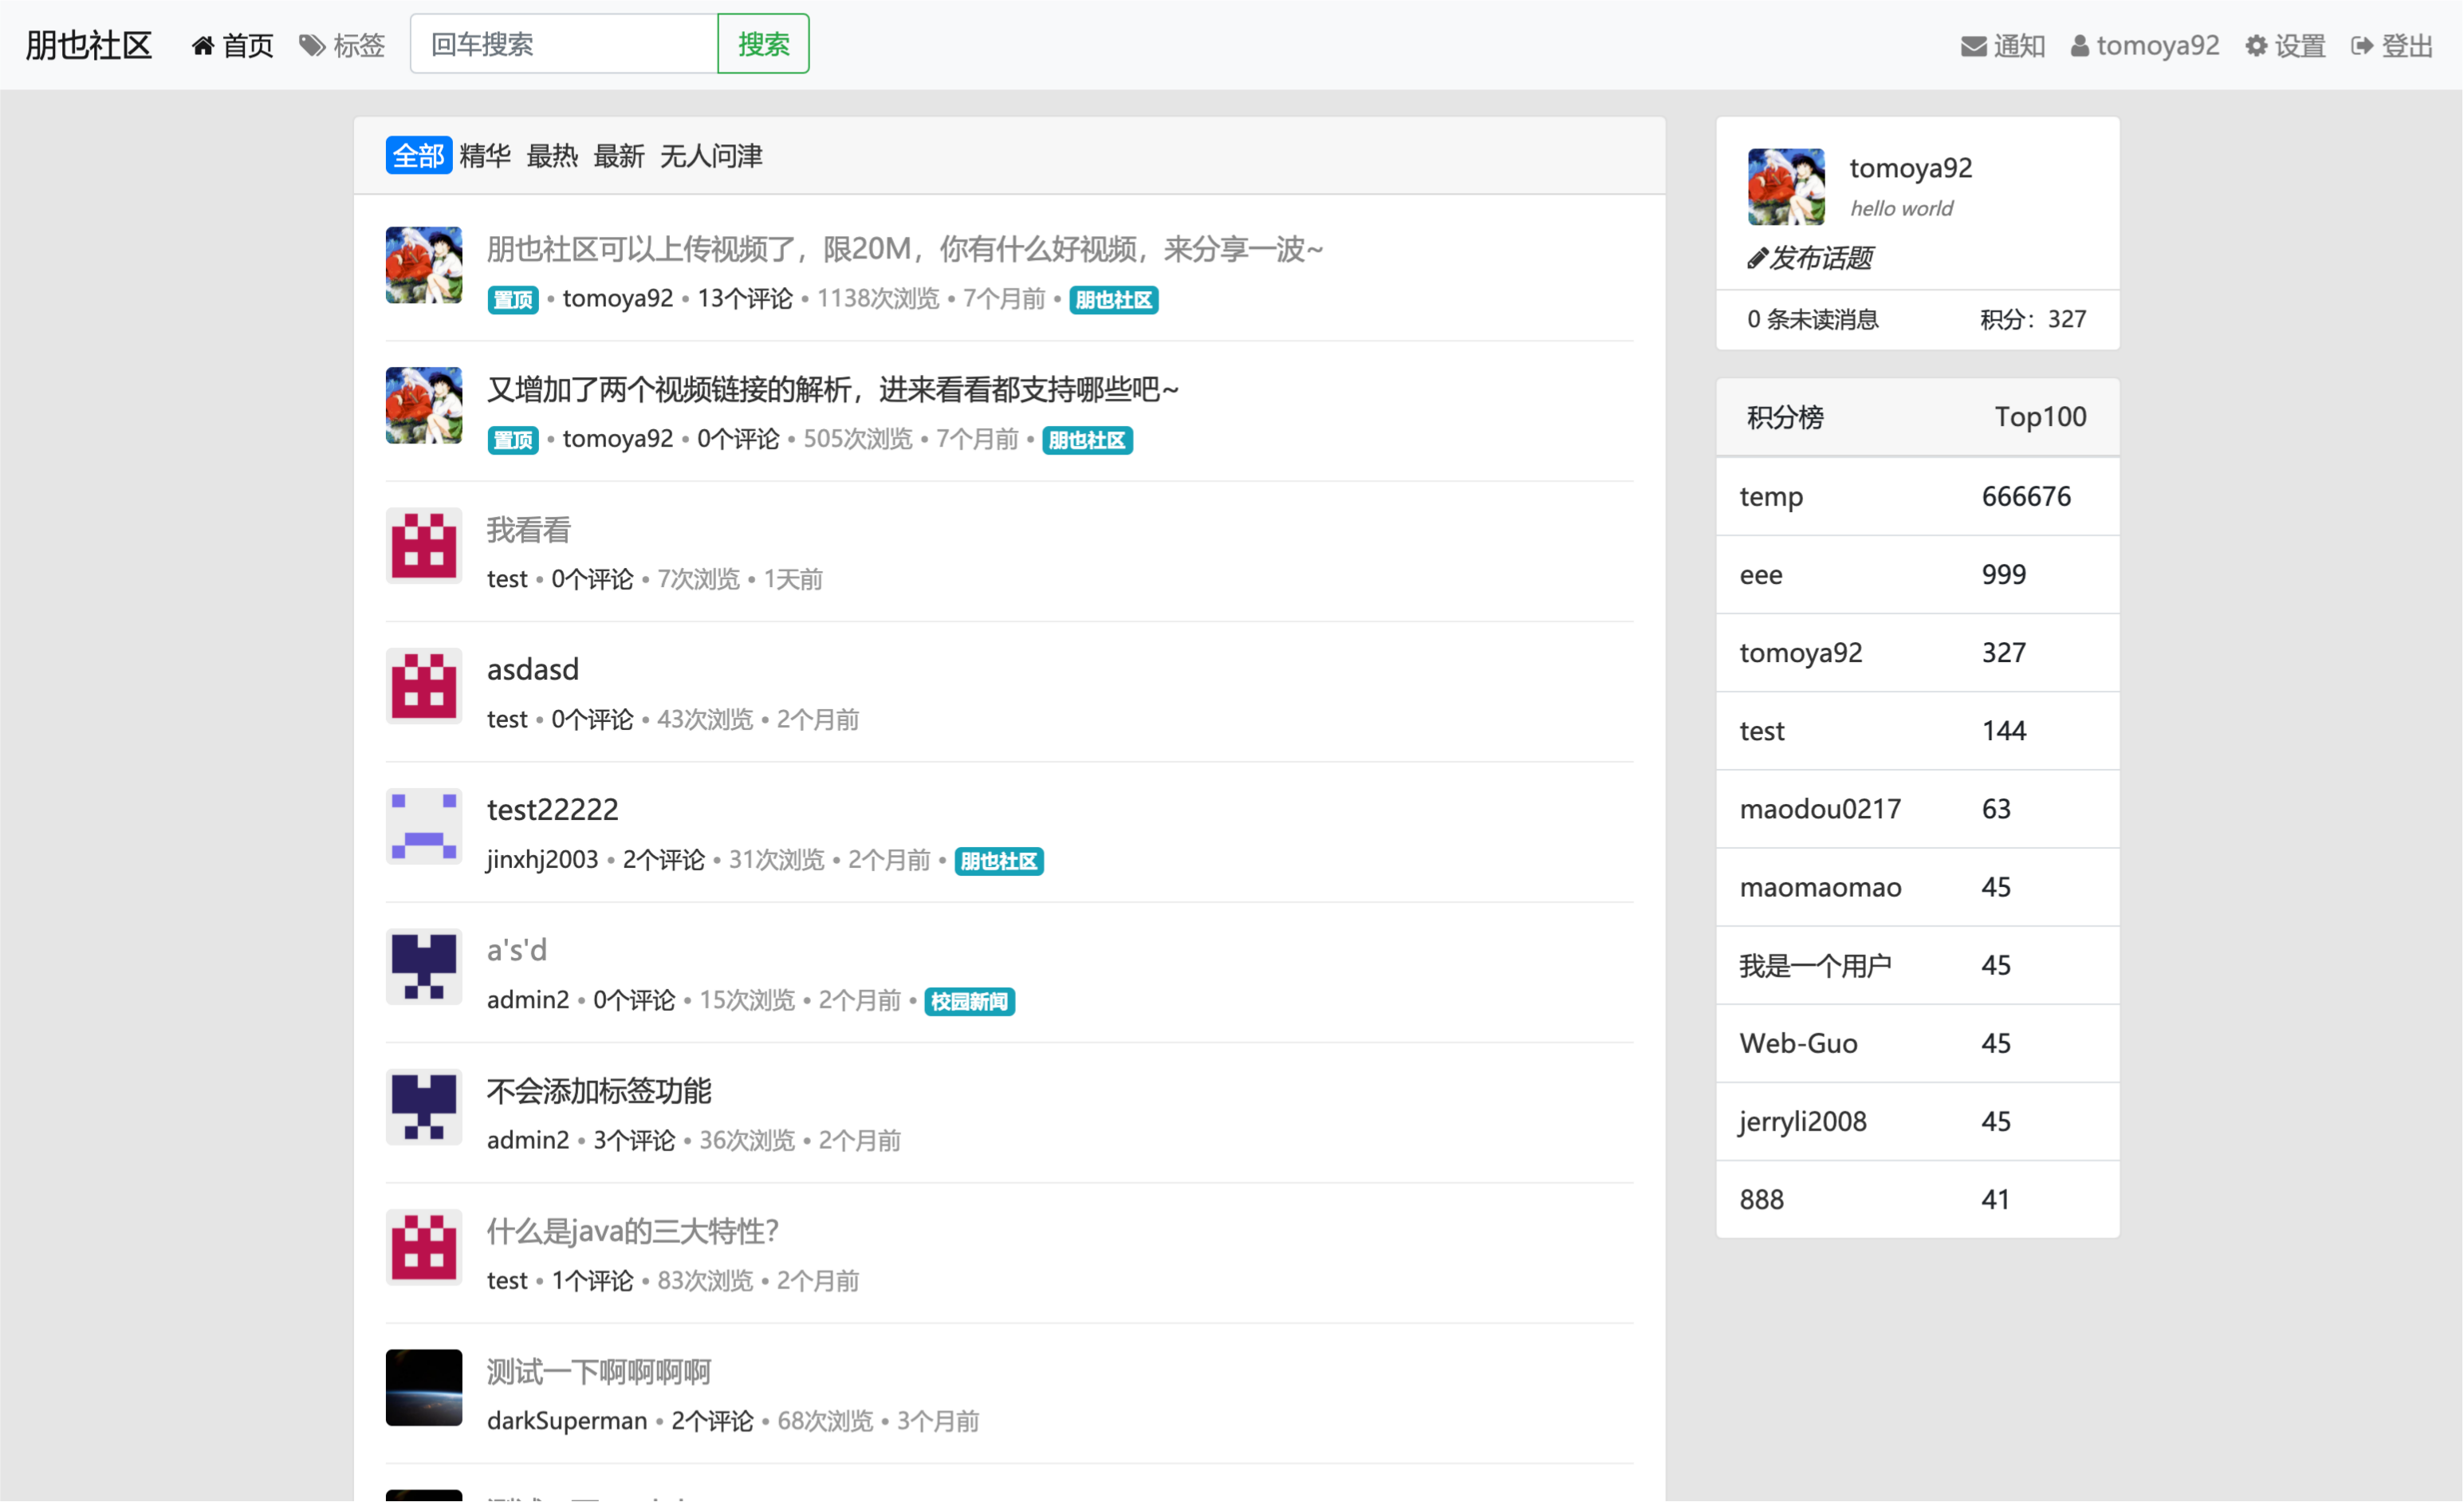Click darkSuperman's topic thumbnail

[423, 1388]
